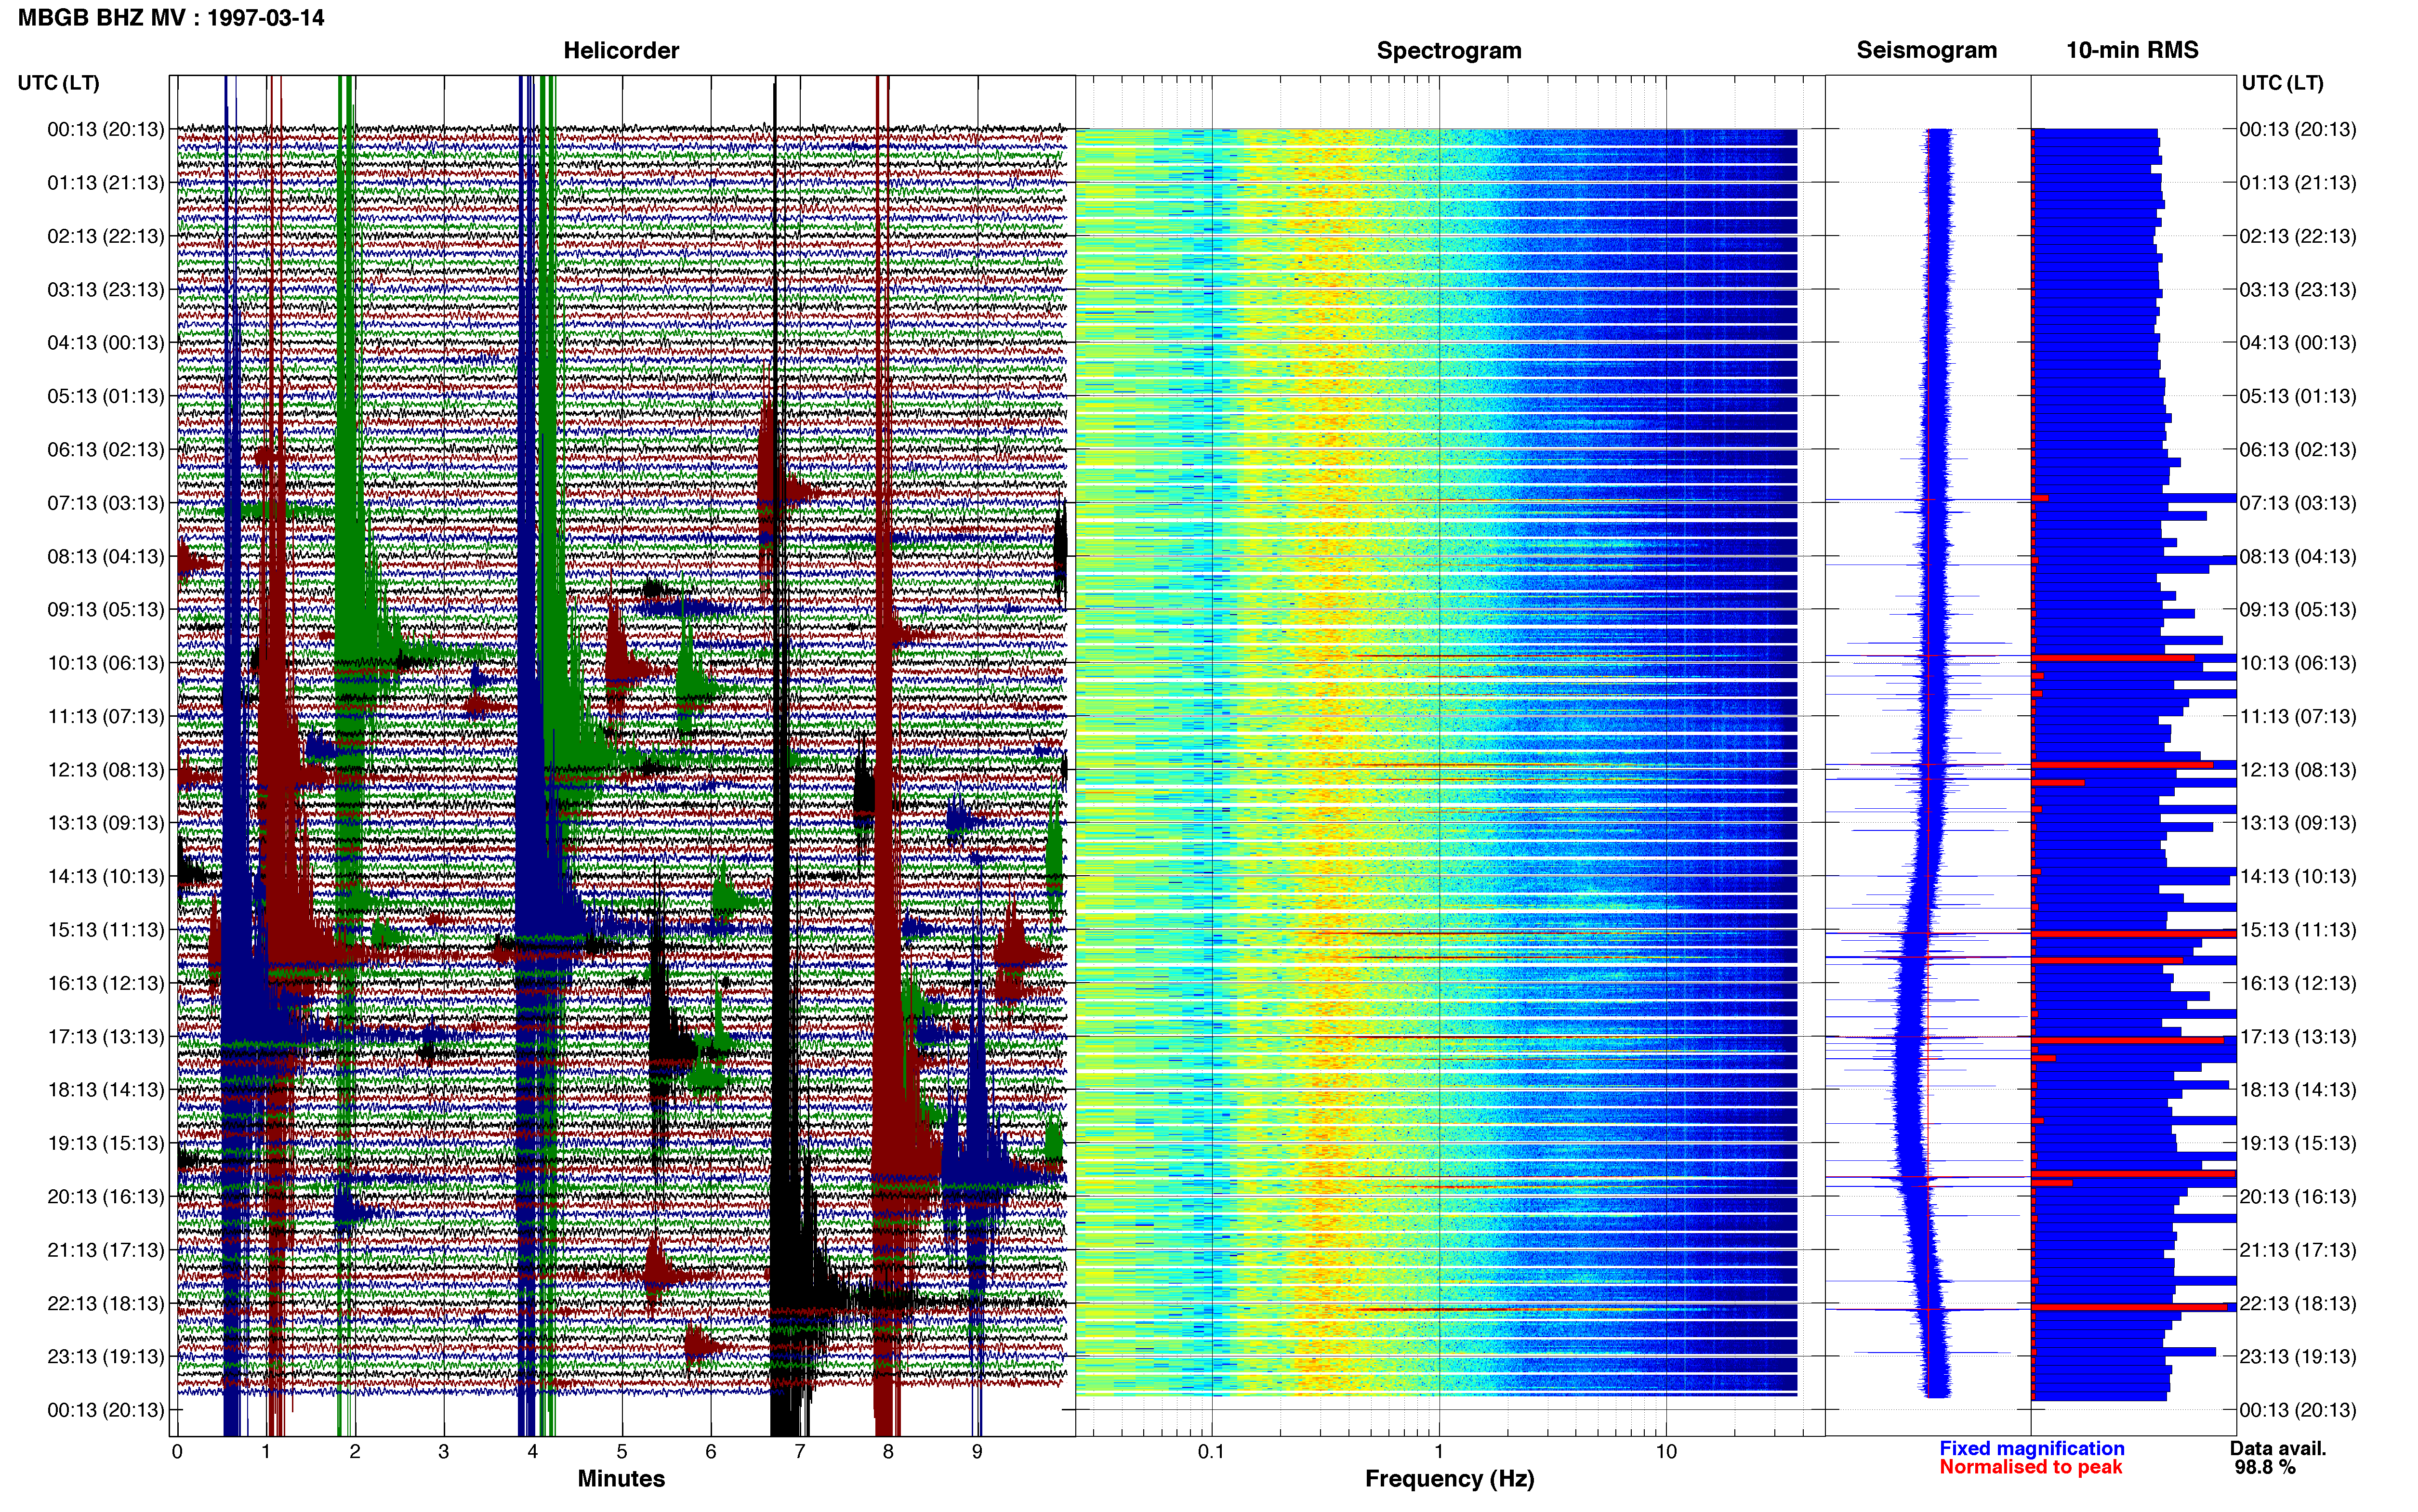Click the 'Minutes' x-axis label
Screen dimensions: 2418x1512
pos(621,1479)
